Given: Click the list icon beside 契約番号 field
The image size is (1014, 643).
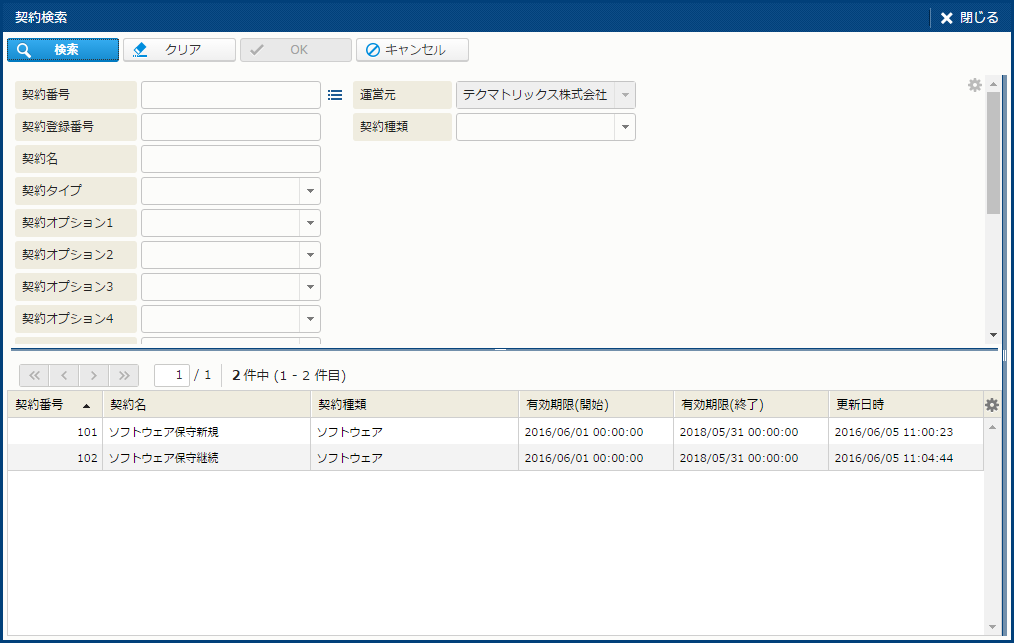Looking at the screenshot, I should [335, 95].
